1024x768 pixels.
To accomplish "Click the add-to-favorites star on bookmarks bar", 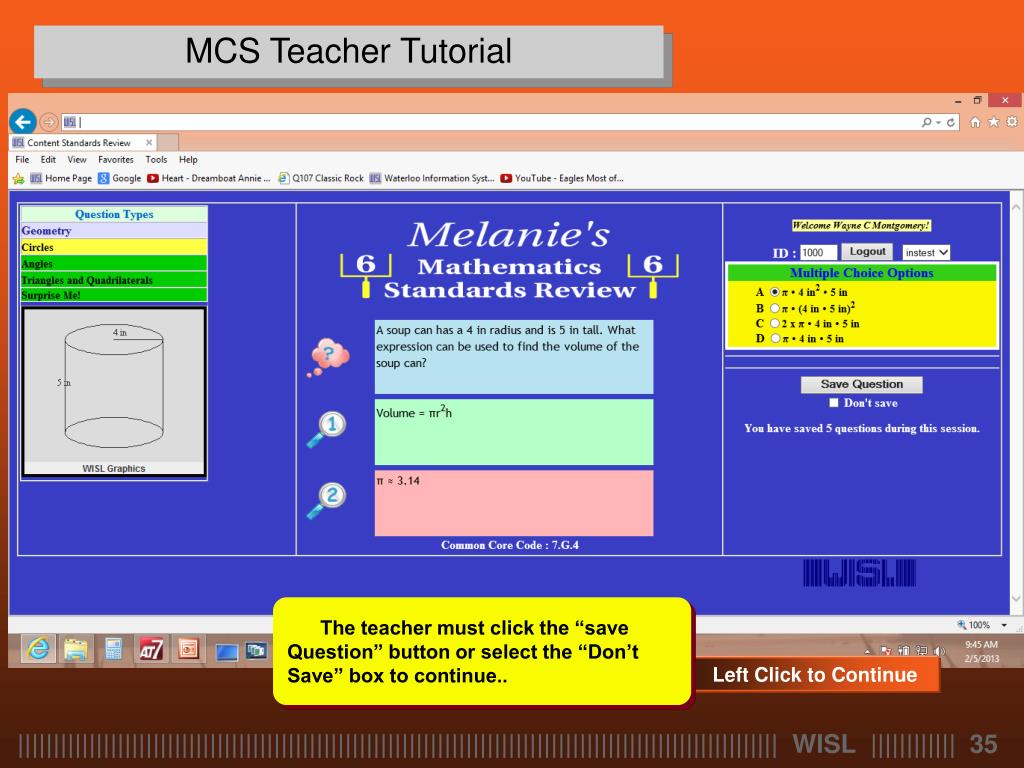I will click(18, 178).
